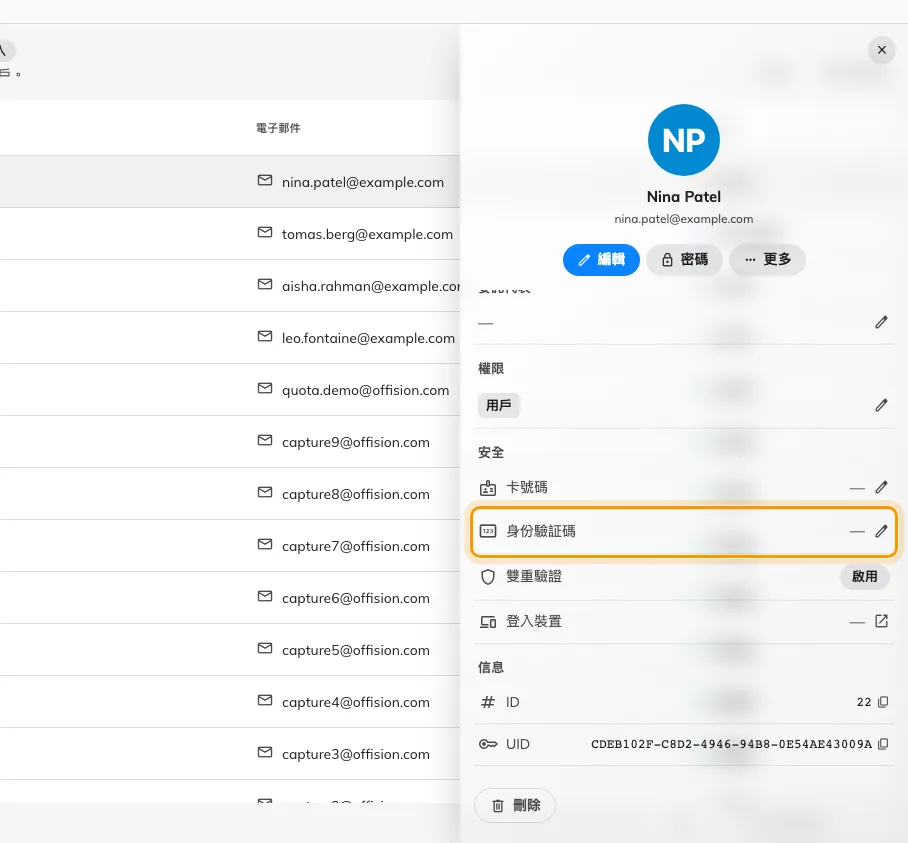Click pencil icon above 權限 section
This screenshot has width=908, height=843.
pyautogui.click(x=881, y=322)
